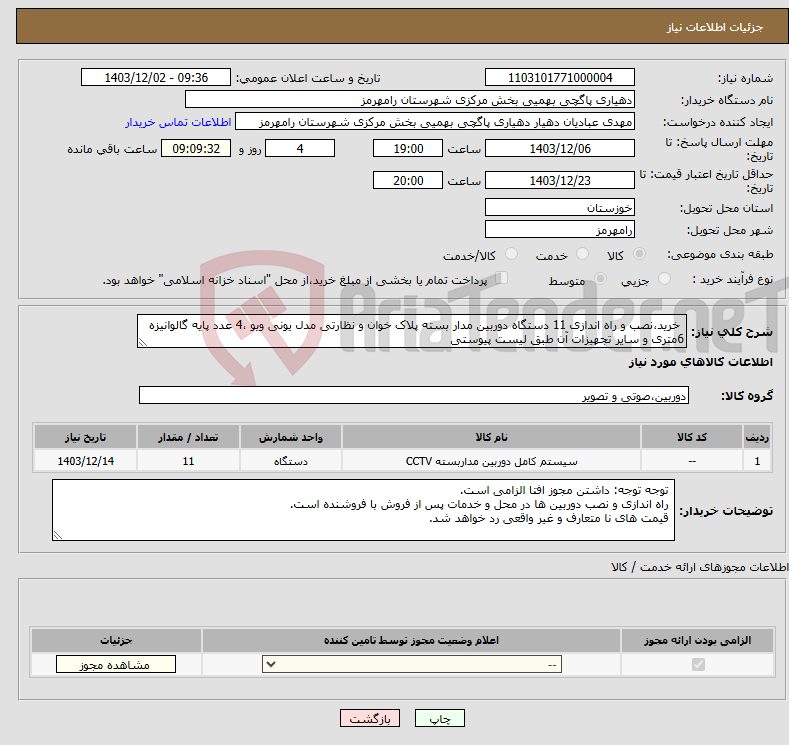The width and height of the screenshot is (789, 745).
Task: Click the unit cell دستگاه
Action: click(291, 461)
